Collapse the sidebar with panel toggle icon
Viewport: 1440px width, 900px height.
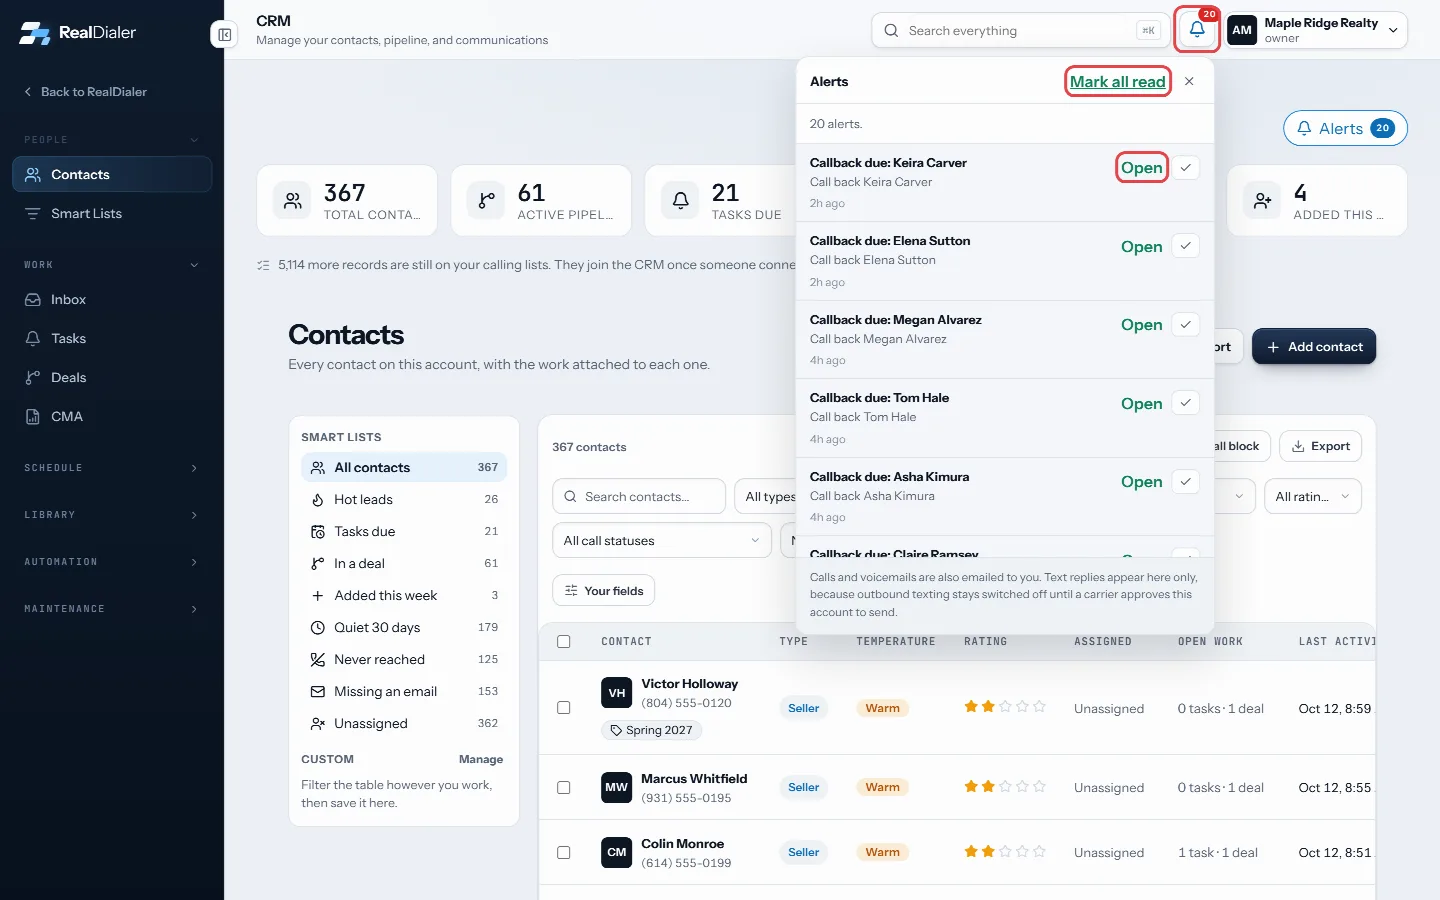tap(225, 35)
